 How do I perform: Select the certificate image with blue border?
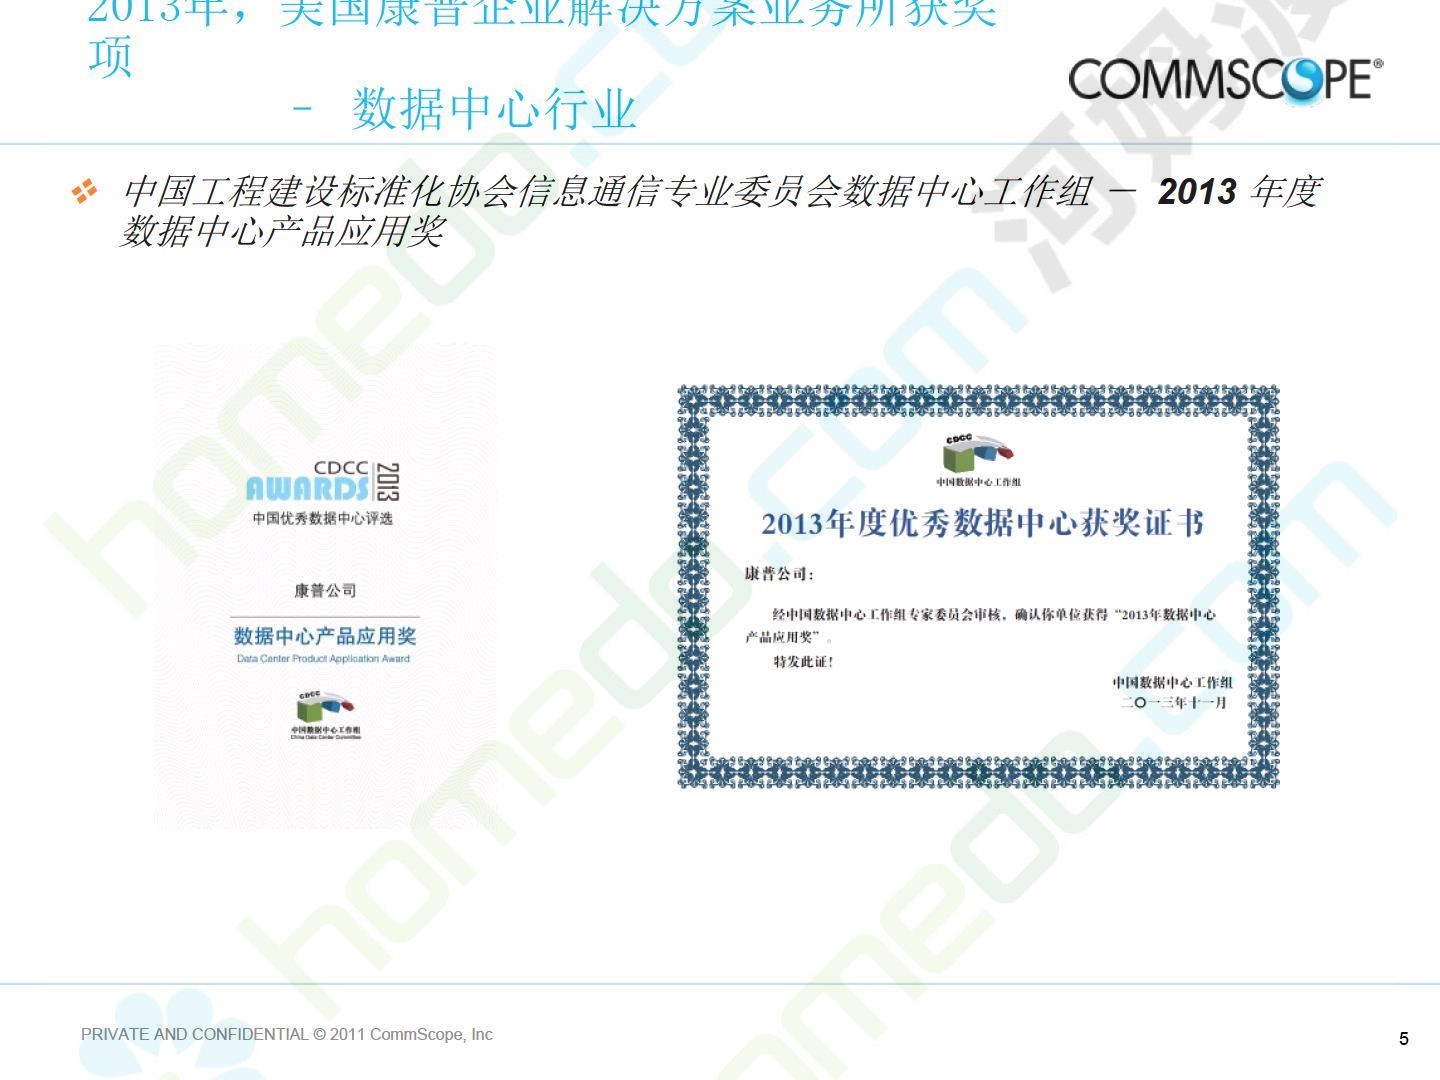[x=978, y=587]
